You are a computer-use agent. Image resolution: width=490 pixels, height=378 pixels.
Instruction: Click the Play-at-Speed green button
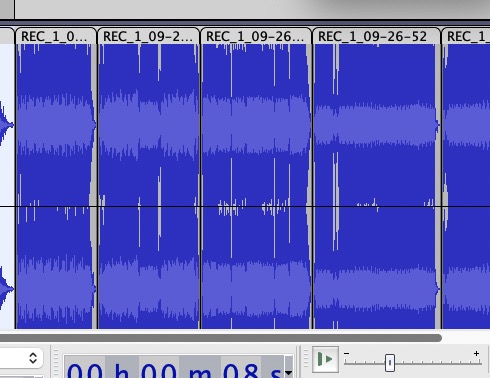pyautogui.click(x=325, y=359)
